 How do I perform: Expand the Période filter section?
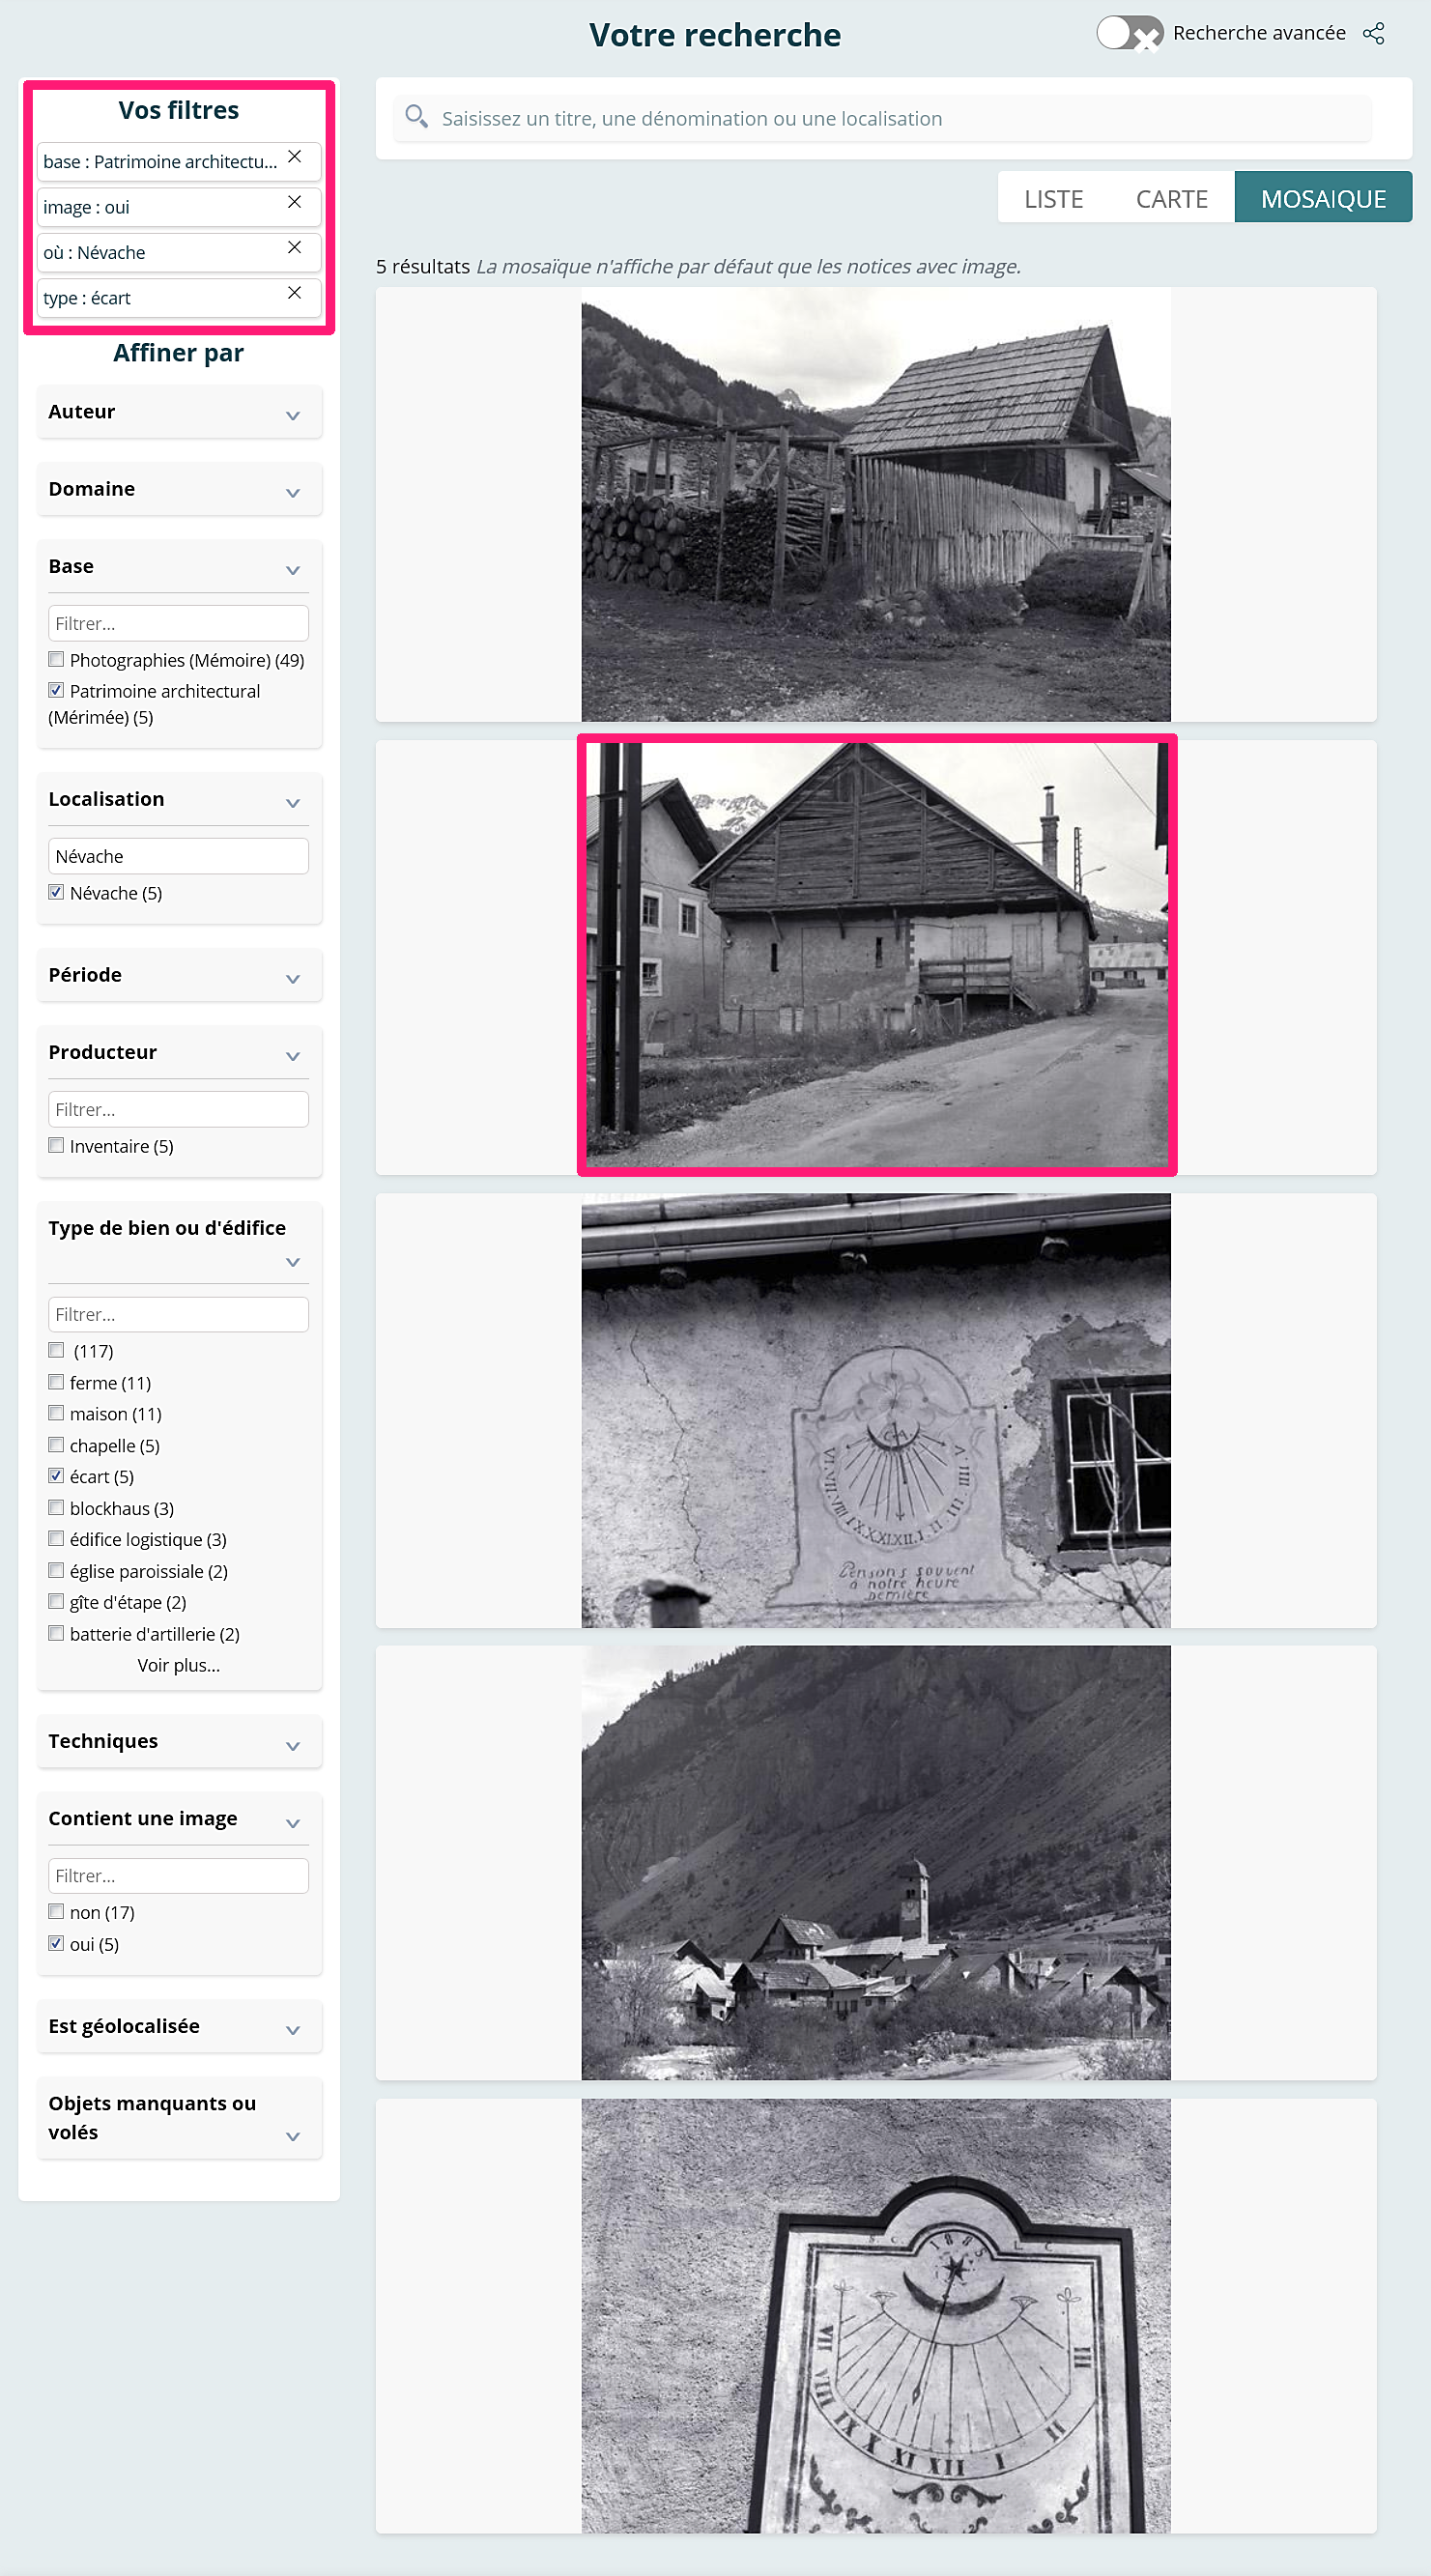point(292,978)
